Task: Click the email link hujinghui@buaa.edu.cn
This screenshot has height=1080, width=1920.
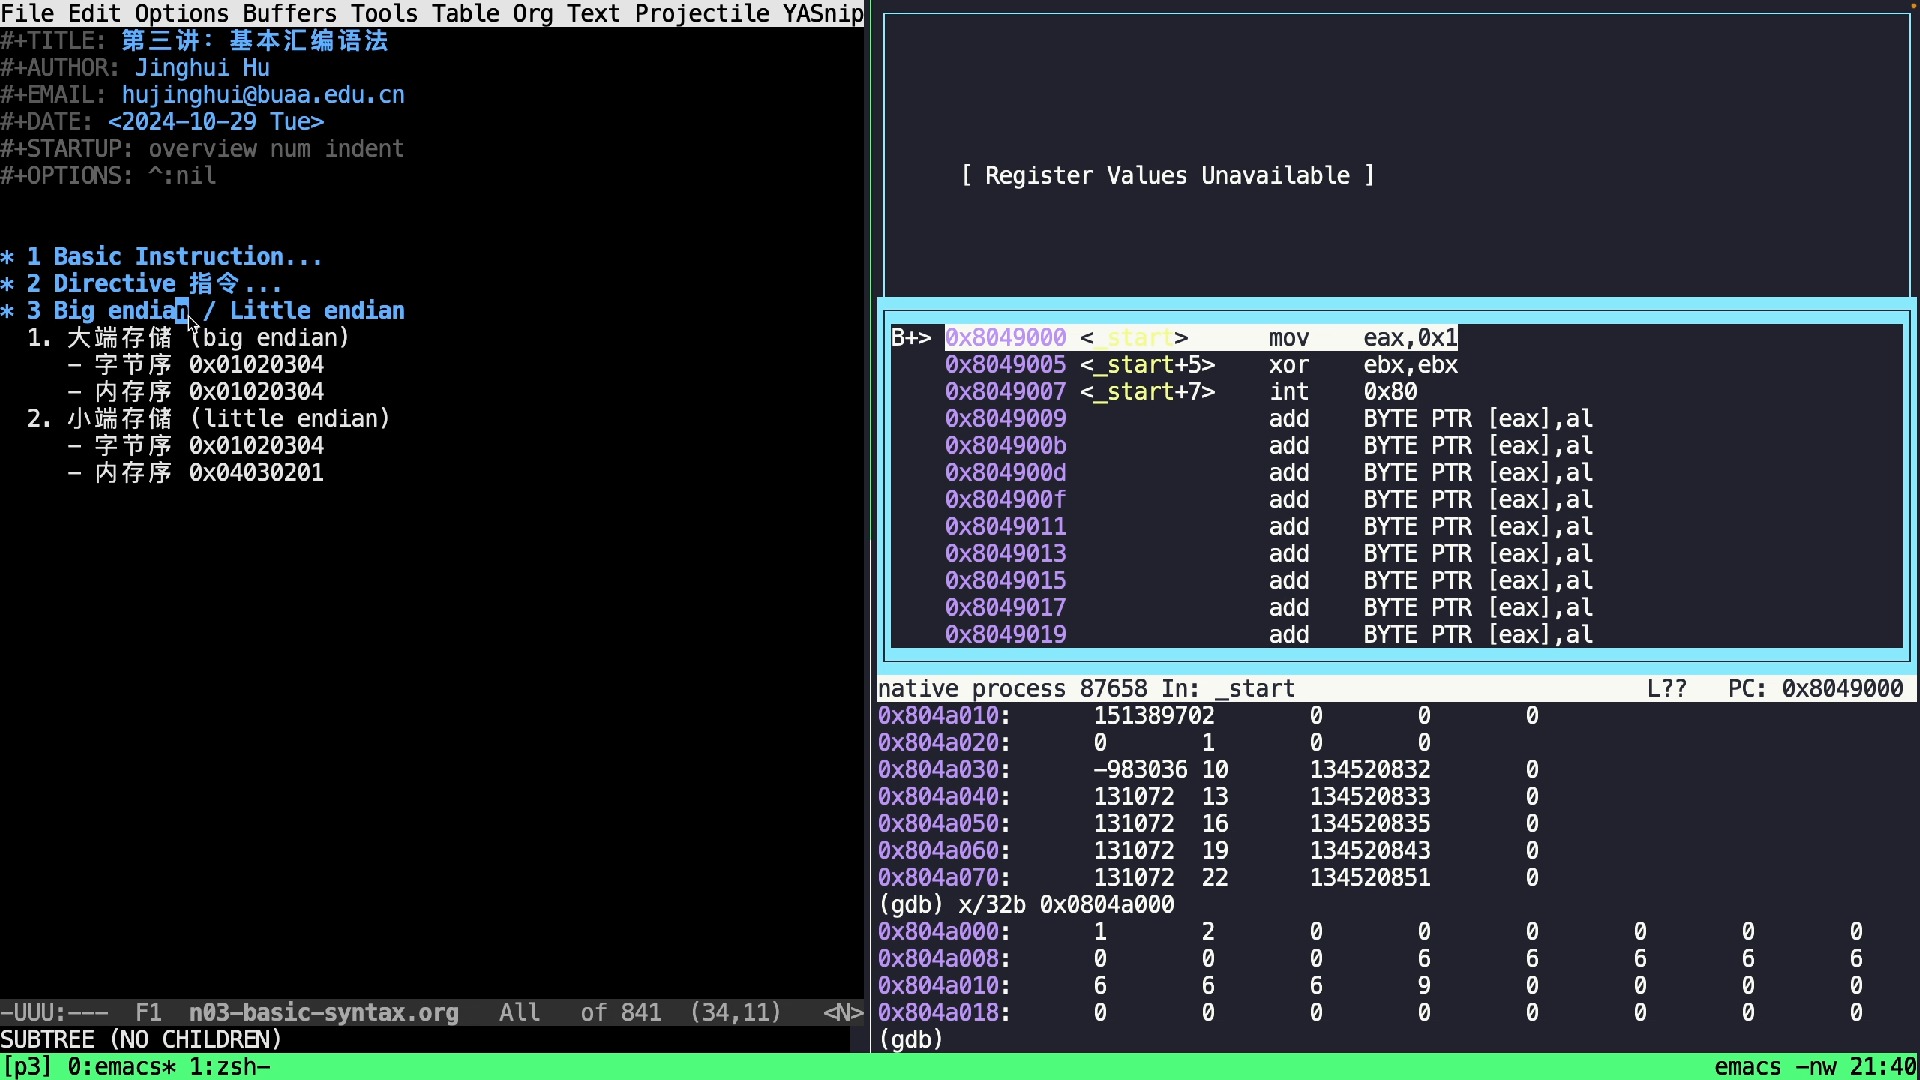Action: point(263,95)
